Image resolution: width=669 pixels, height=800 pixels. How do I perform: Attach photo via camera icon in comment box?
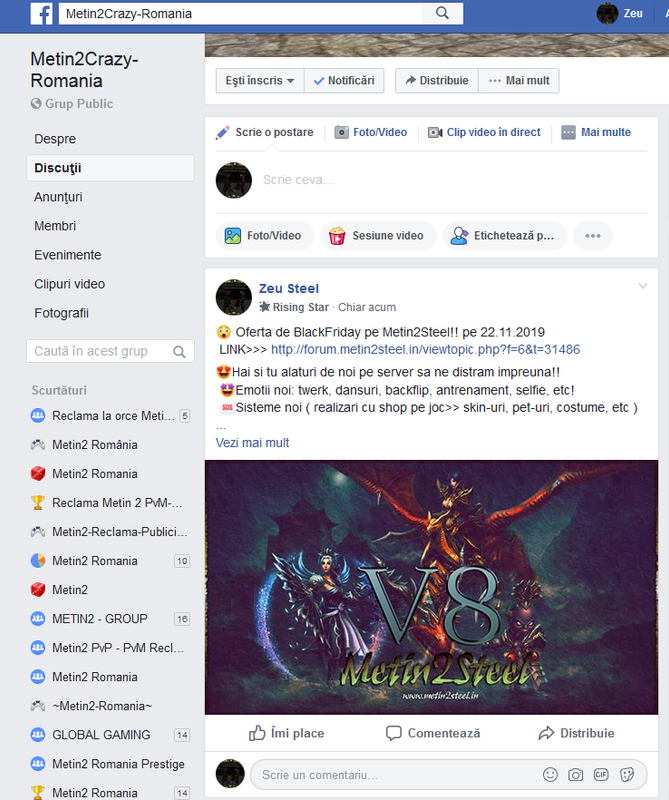(x=576, y=774)
